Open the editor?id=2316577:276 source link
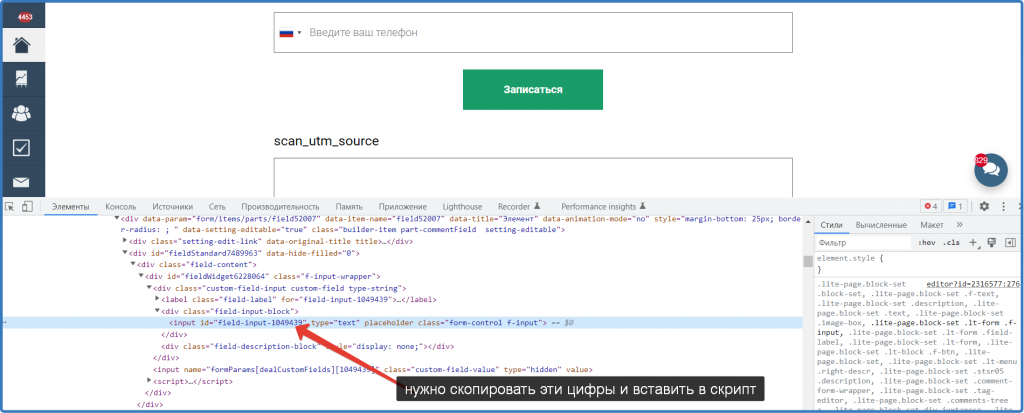Image resolution: width=1024 pixels, height=413 pixels. click(973, 284)
